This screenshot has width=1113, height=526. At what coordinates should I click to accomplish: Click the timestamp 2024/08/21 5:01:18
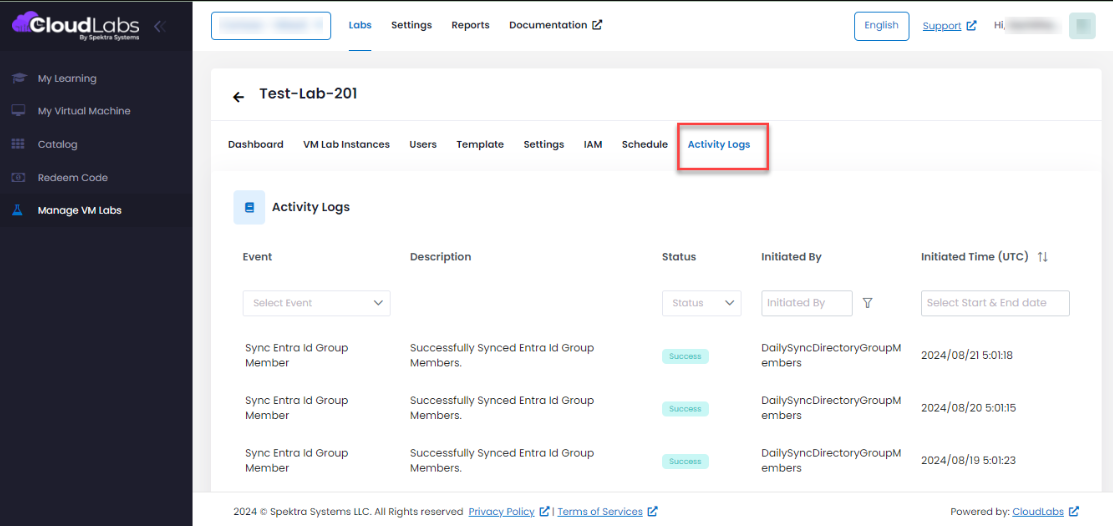[x=967, y=356]
